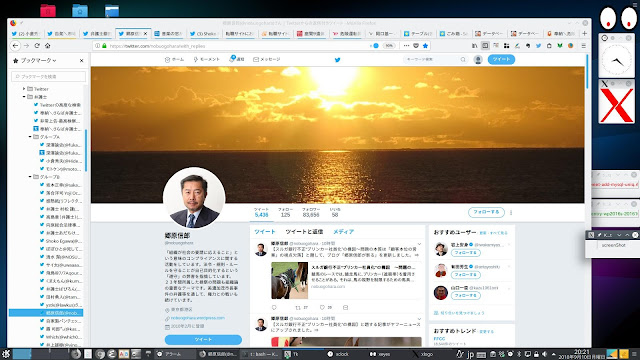The height and width of the screenshot is (360, 640).
Task: Click the blue ツイート button in the header
Action: click(501, 60)
